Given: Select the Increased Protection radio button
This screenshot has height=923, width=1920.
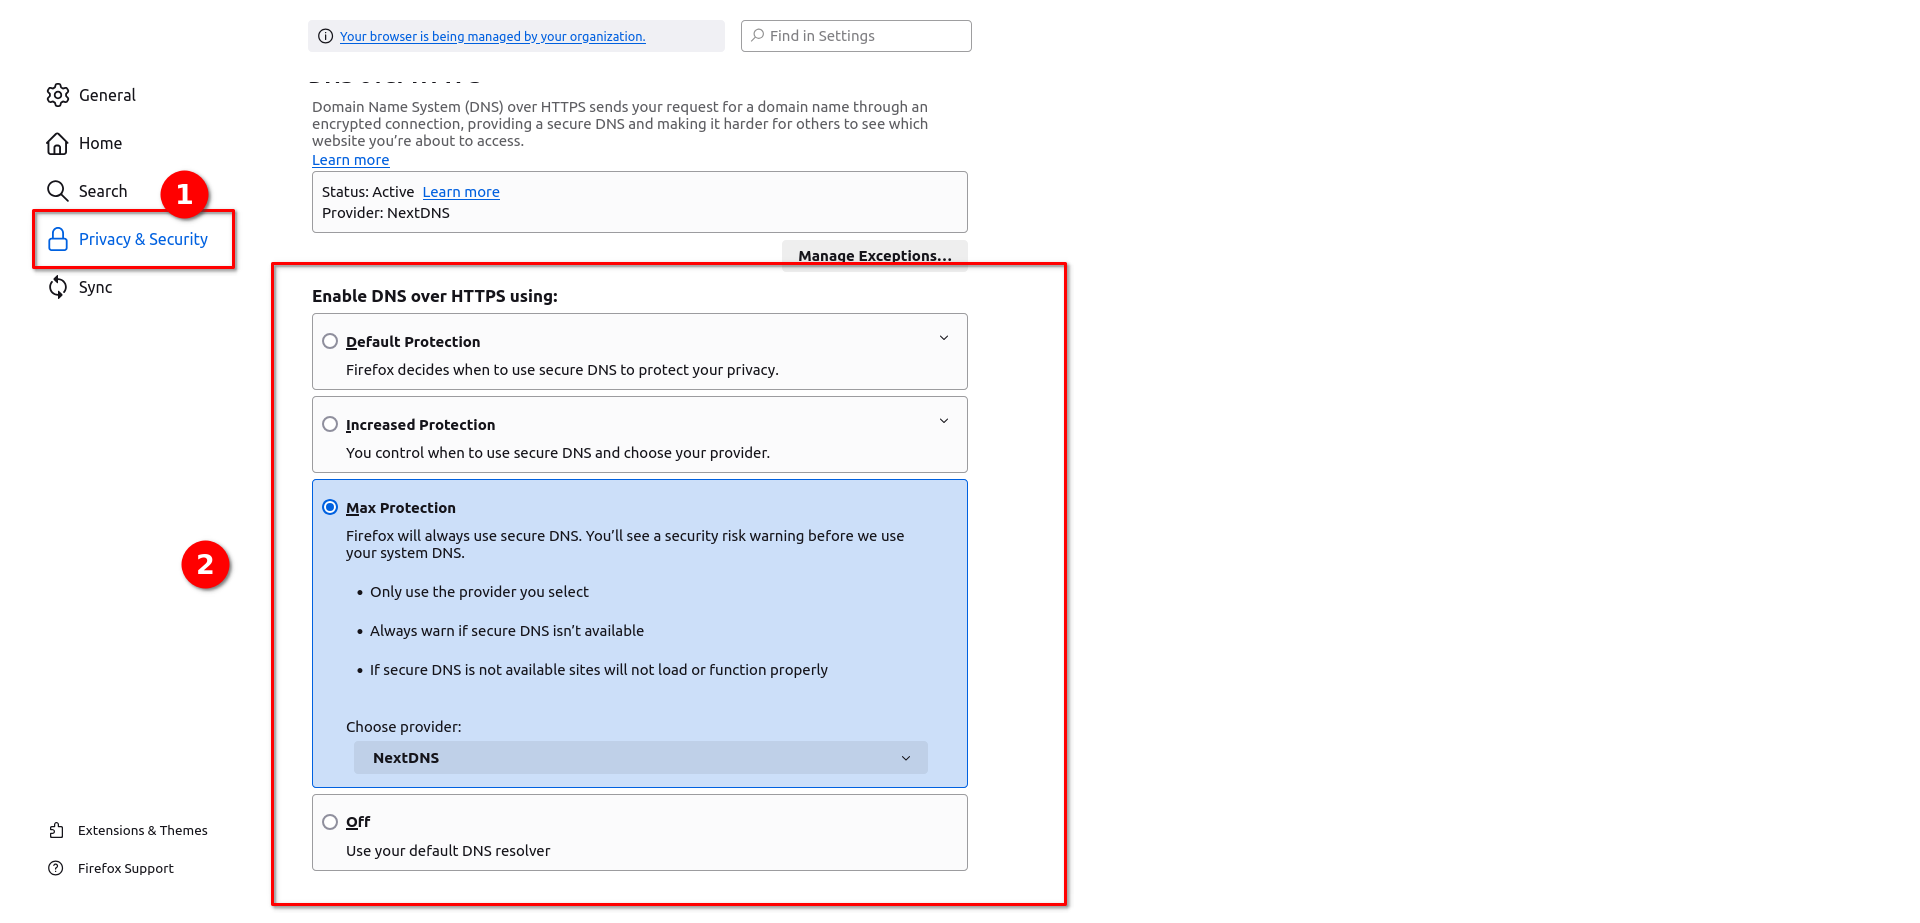Looking at the screenshot, I should (x=330, y=424).
